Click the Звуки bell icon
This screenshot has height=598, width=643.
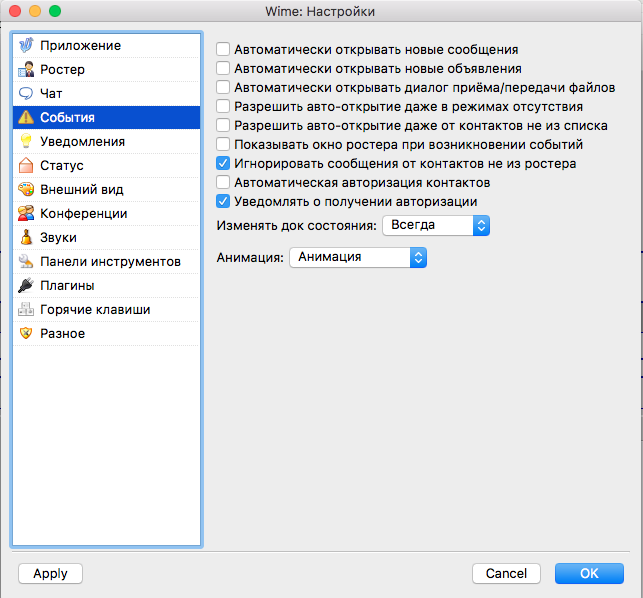(26, 238)
